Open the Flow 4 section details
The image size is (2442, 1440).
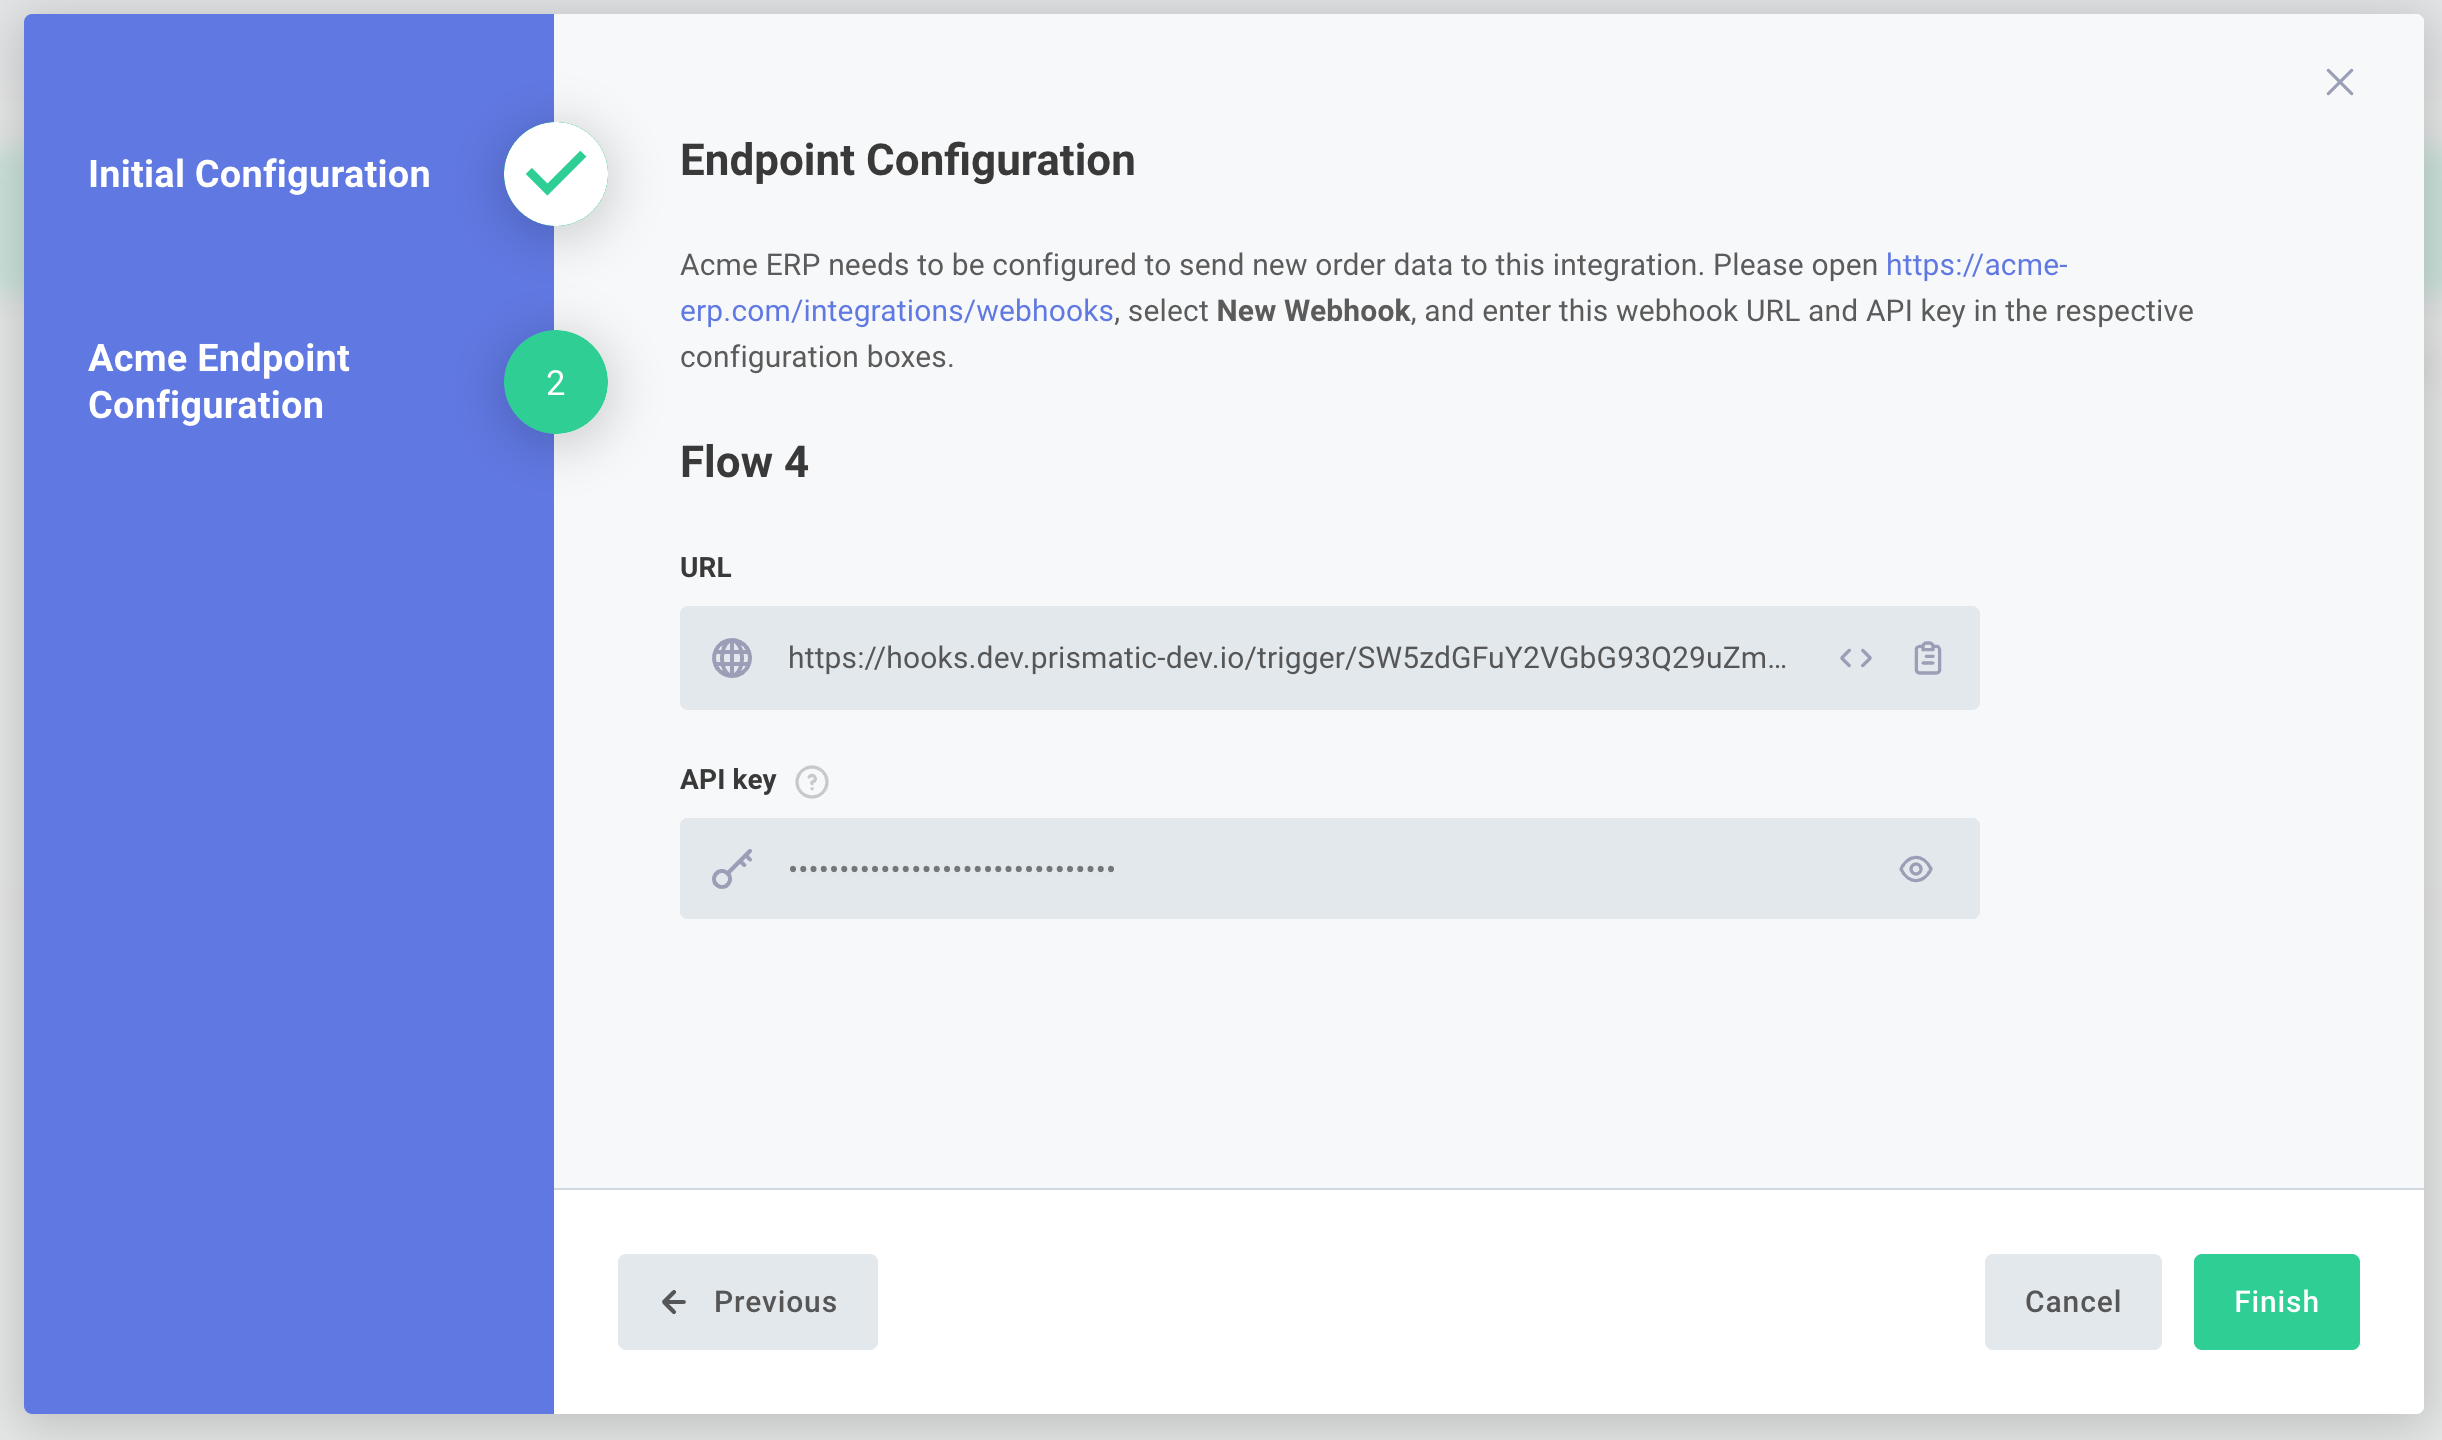744,461
